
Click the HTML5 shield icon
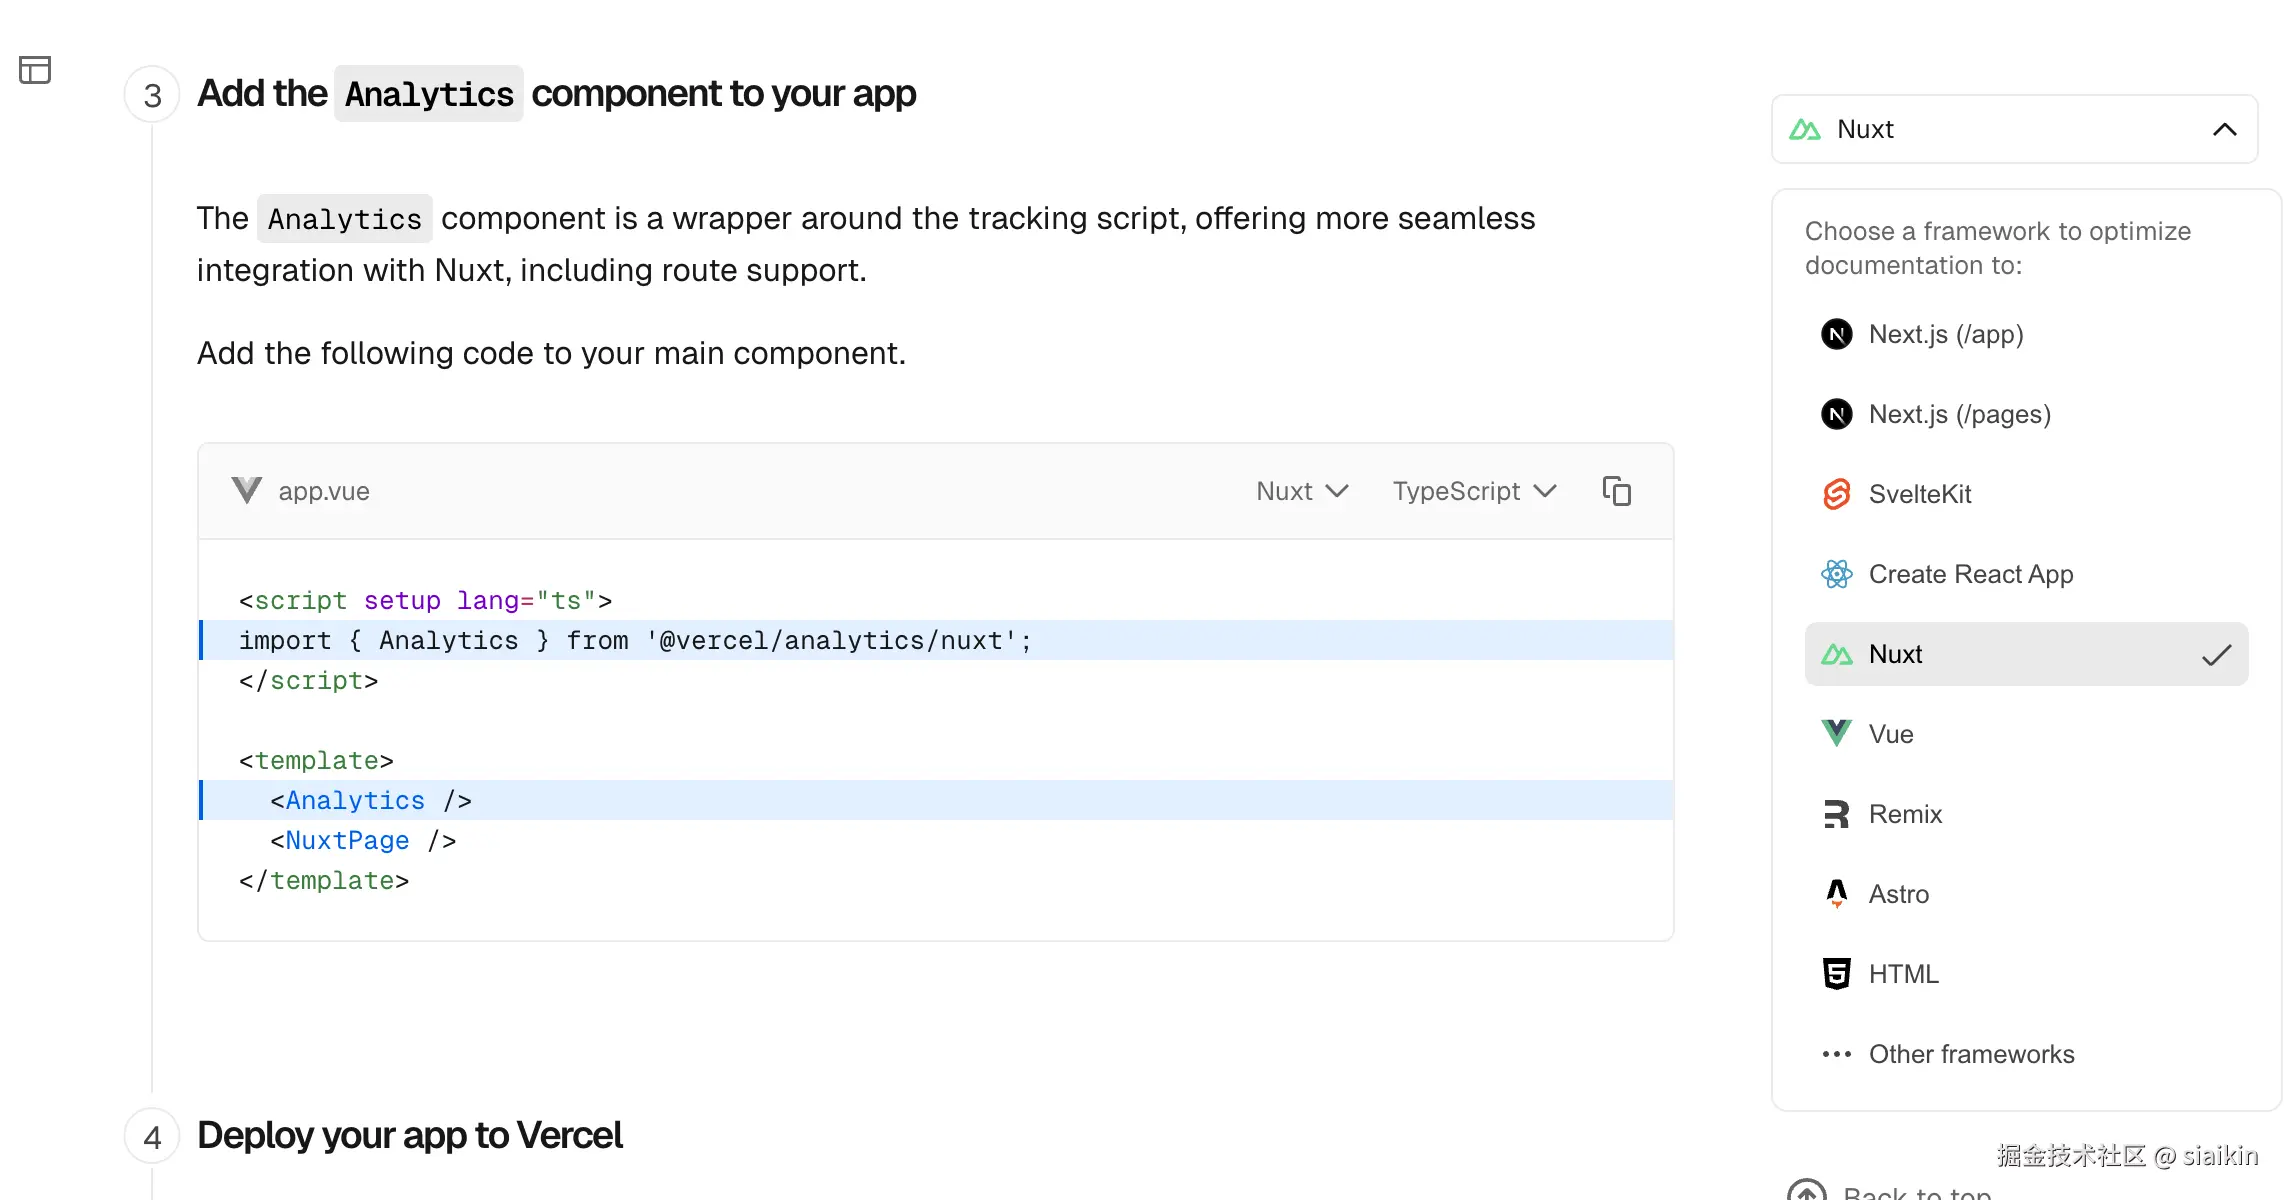(1836, 974)
